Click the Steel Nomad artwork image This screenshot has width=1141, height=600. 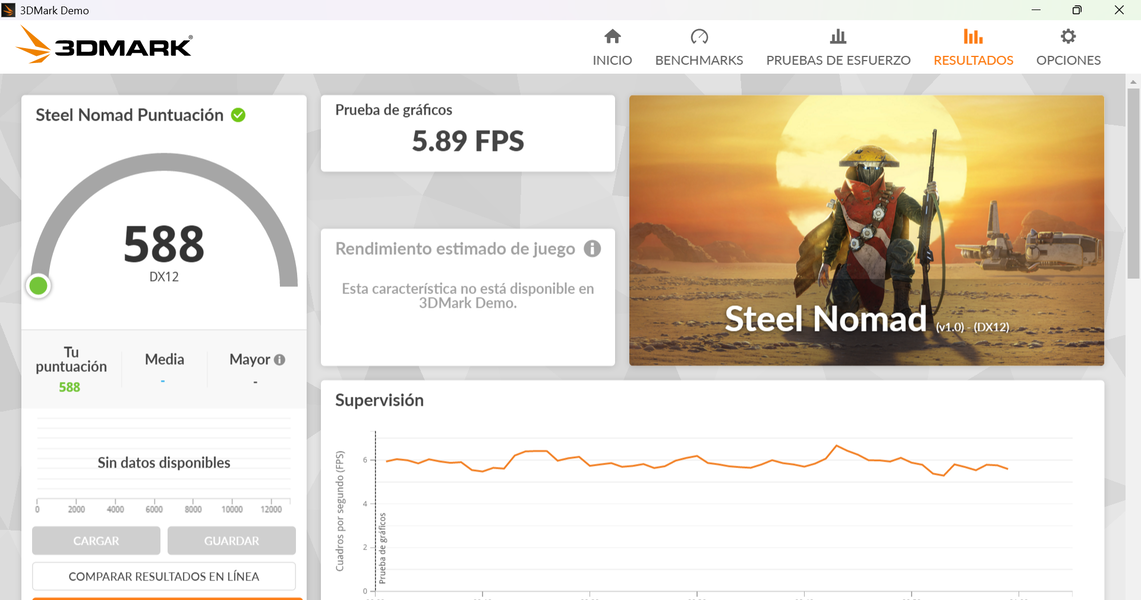tap(866, 230)
